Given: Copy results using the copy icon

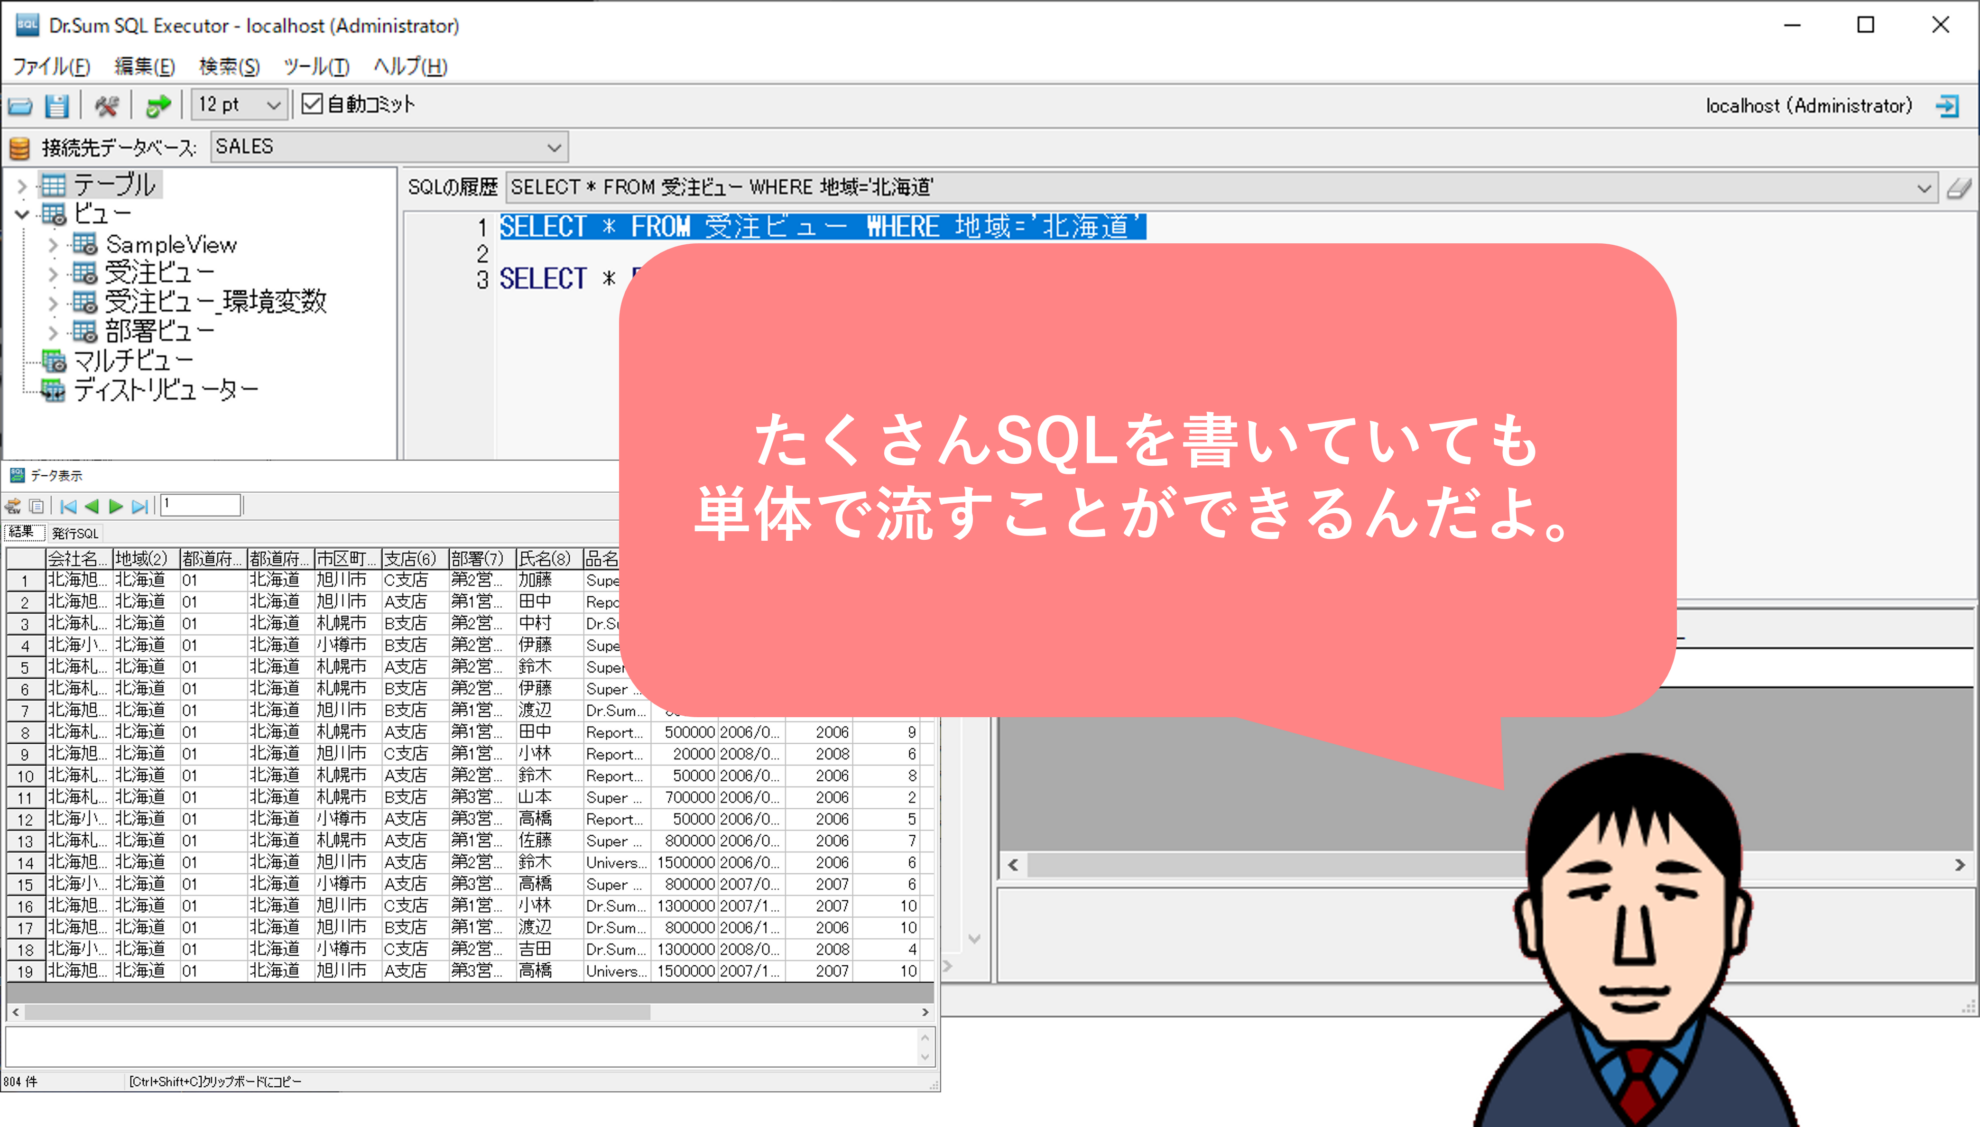Looking at the screenshot, I should click(38, 505).
